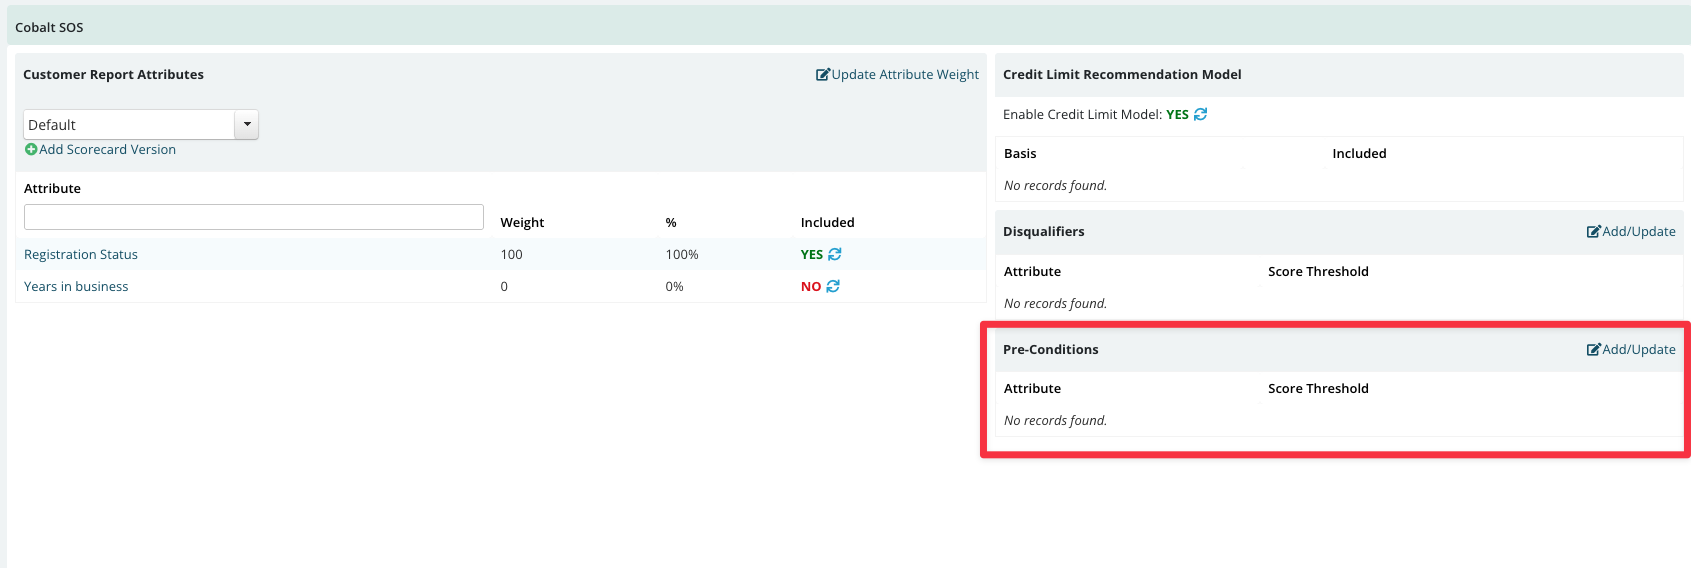The height and width of the screenshot is (568, 1691).
Task: Click the green plus Add Scorecard Version icon
Action: (31, 150)
